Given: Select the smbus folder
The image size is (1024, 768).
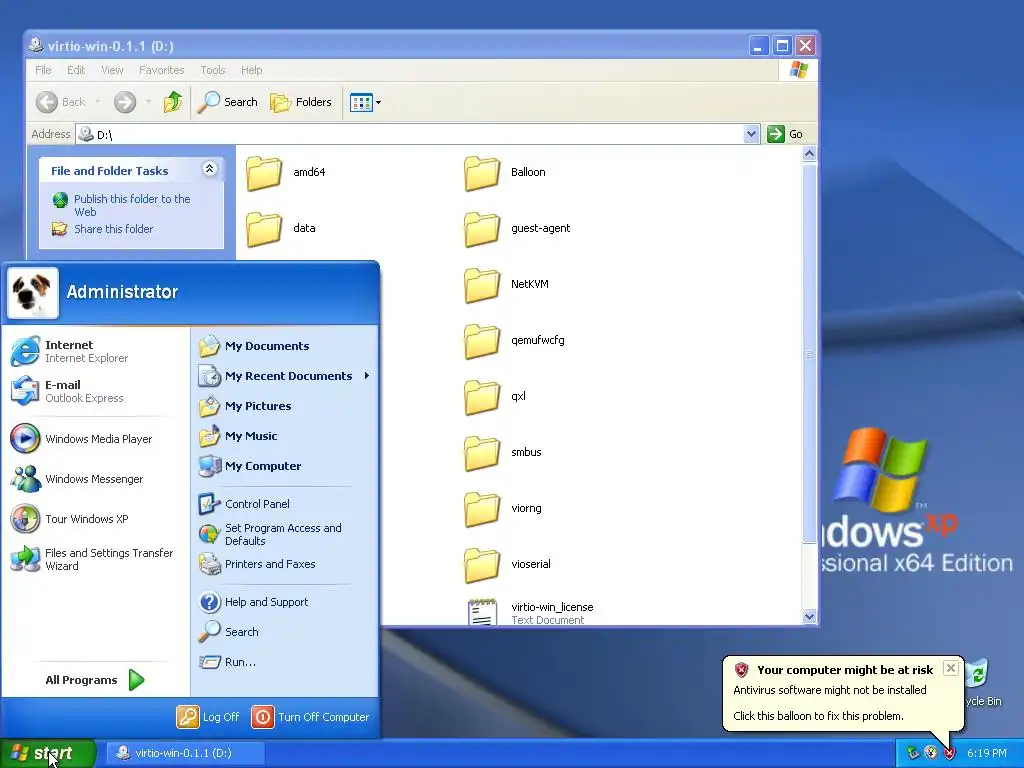Looking at the screenshot, I should click(x=503, y=453).
